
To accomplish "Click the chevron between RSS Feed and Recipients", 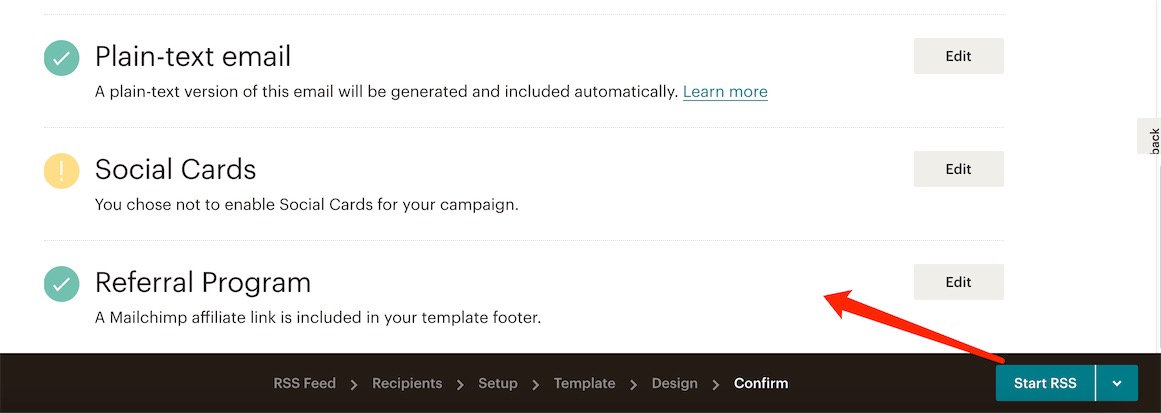I will (354, 384).
